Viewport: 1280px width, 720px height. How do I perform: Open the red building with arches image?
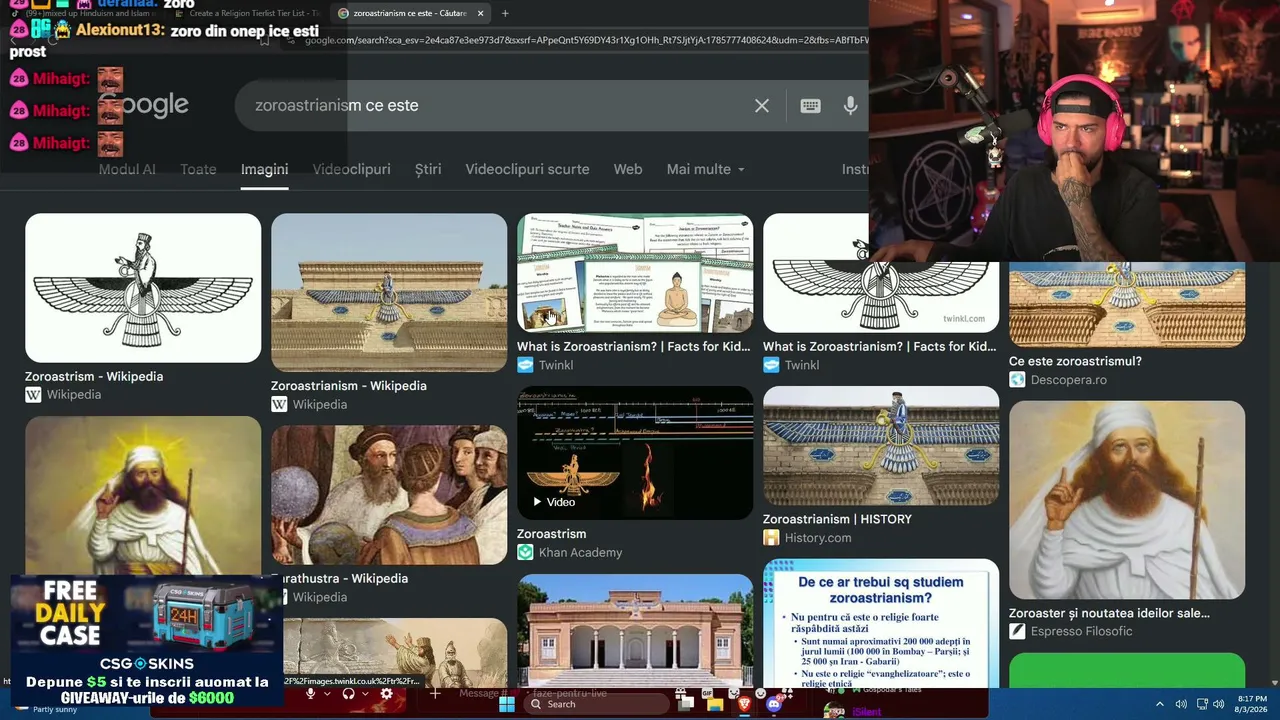tap(635, 630)
